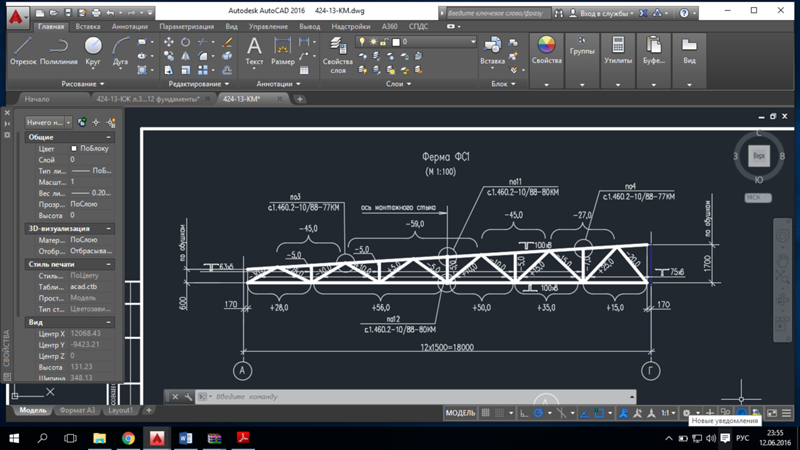The height and width of the screenshot is (450, 800).
Task: Click the command line input field
Action: (300, 397)
